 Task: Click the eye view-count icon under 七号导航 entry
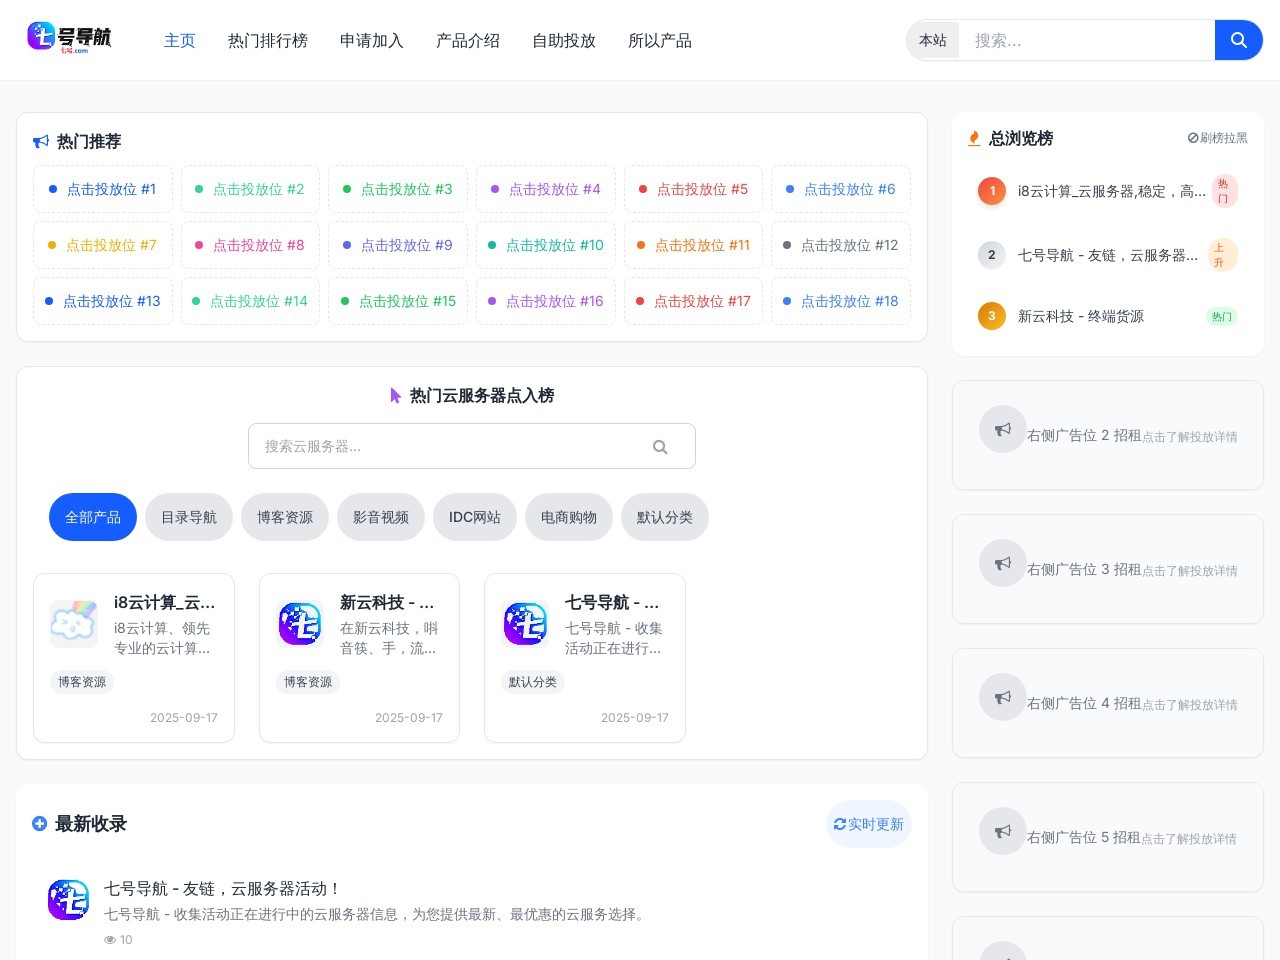click(x=110, y=940)
